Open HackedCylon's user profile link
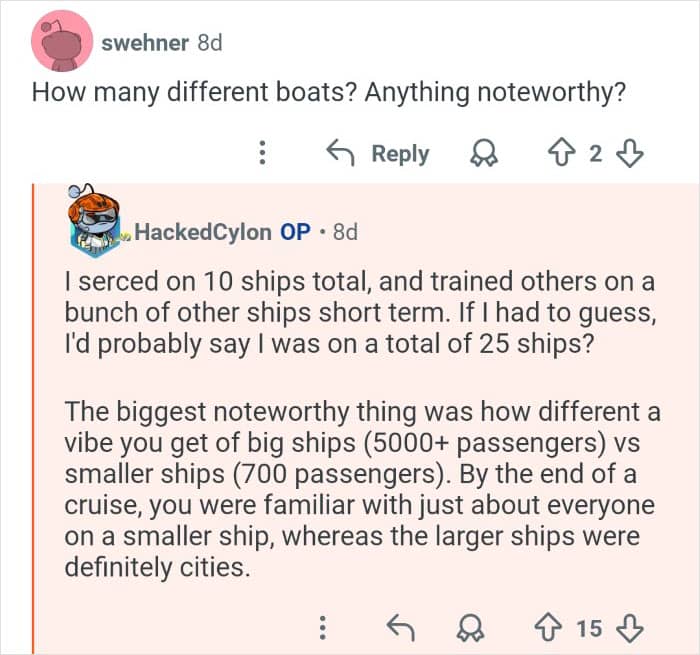The image size is (700, 655). click(x=202, y=232)
